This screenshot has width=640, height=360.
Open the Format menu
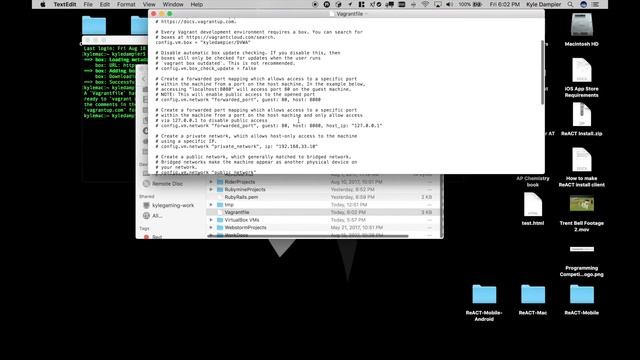(126, 4)
